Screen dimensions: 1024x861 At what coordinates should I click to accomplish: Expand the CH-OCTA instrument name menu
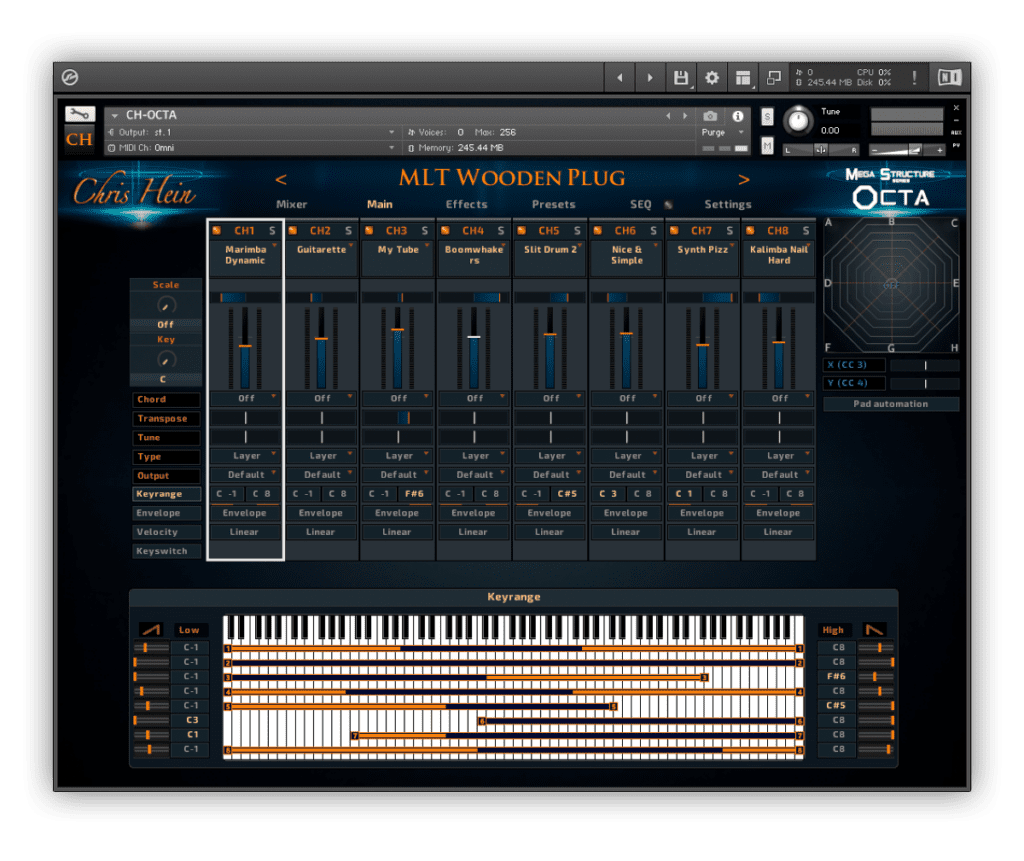point(114,116)
